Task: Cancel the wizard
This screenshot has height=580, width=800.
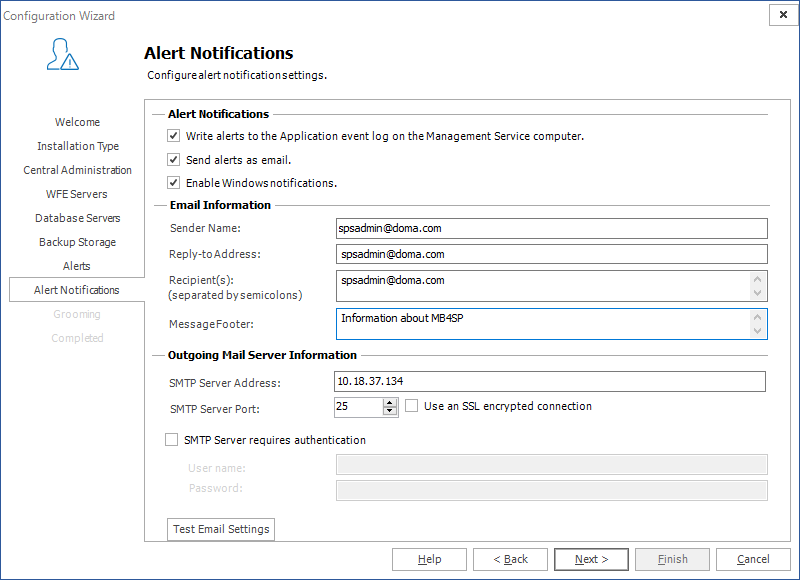Action: pos(753,559)
